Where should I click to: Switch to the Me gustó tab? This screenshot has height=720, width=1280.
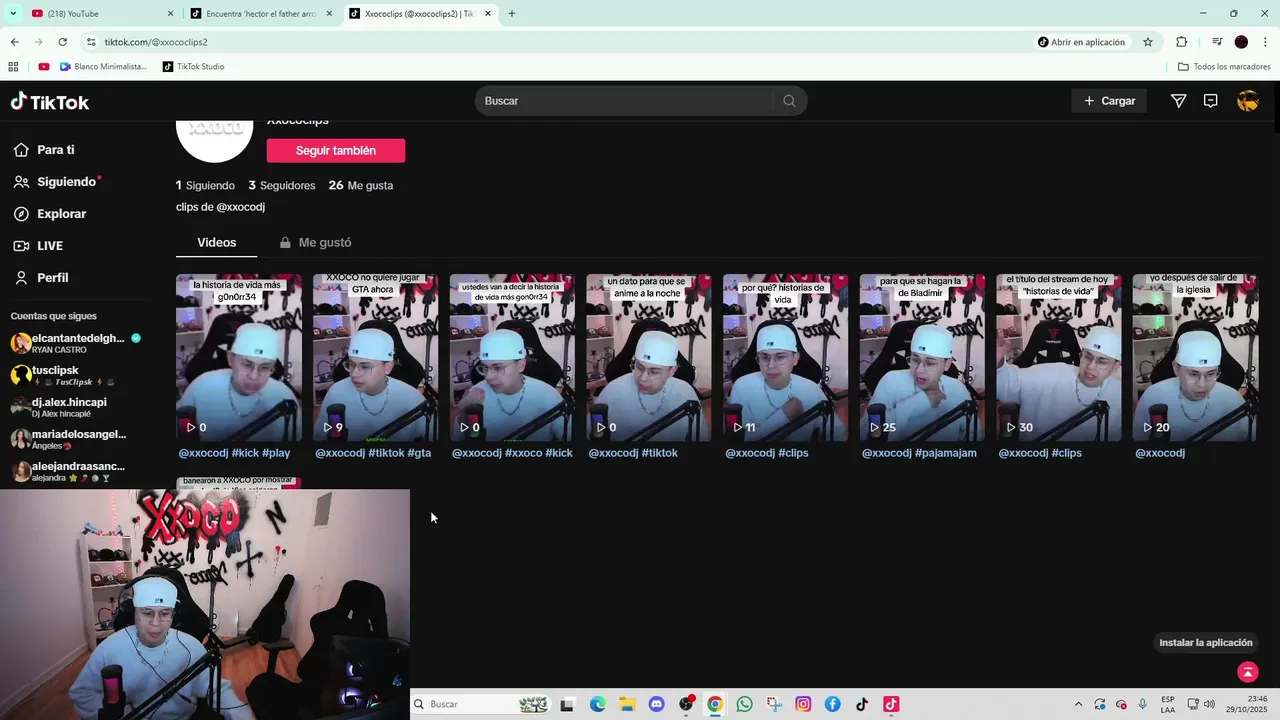pos(316,243)
